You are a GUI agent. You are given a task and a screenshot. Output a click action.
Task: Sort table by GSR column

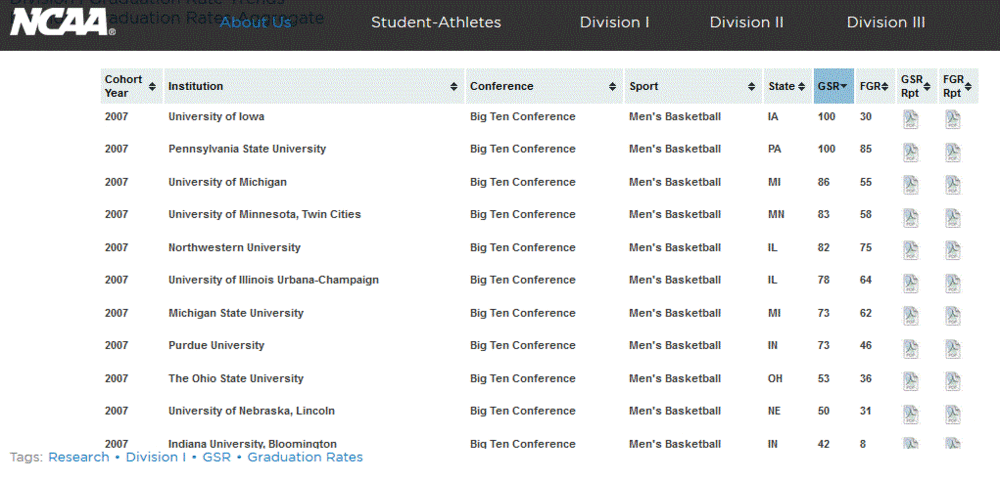click(x=834, y=86)
